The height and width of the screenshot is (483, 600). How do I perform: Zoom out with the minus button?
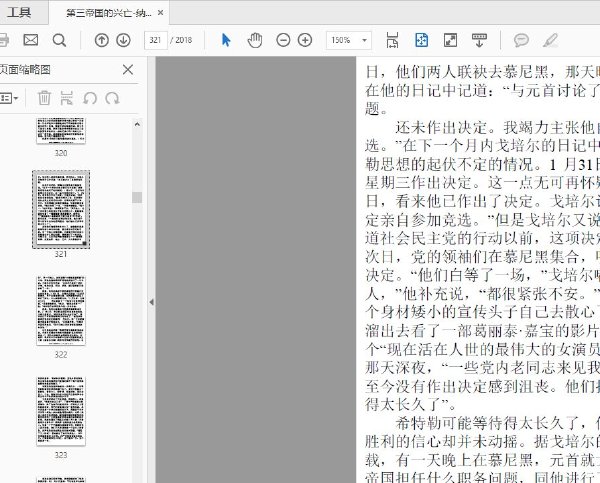pyautogui.click(x=283, y=40)
